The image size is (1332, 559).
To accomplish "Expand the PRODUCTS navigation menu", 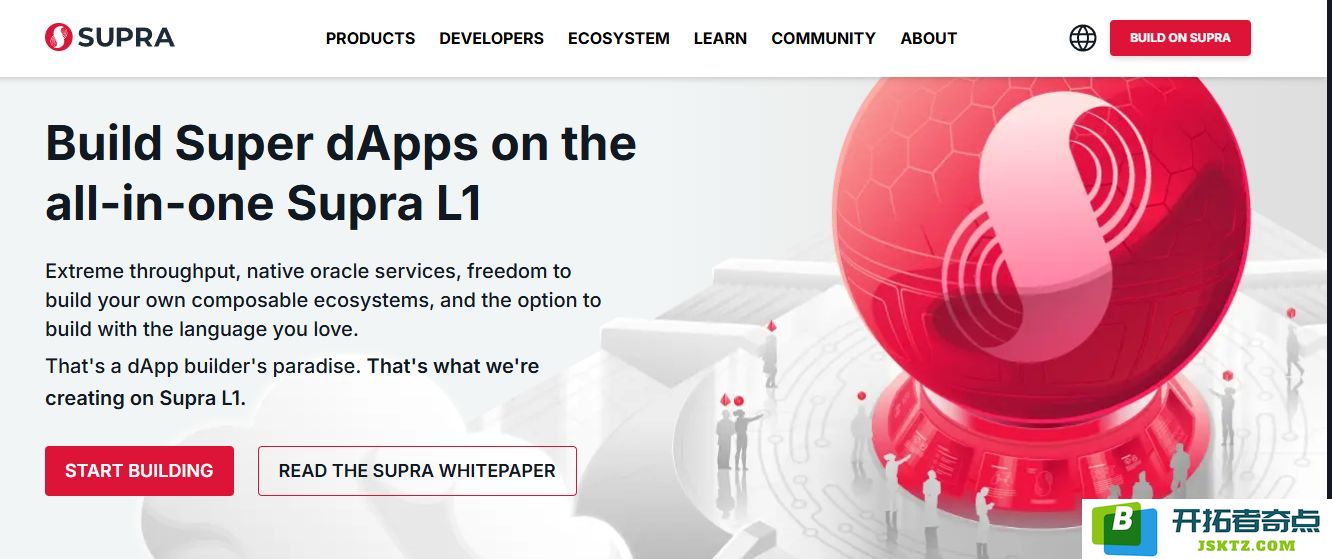I will (x=370, y=38).
